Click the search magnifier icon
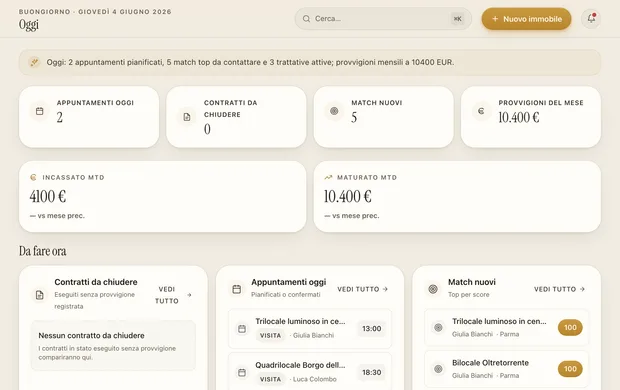Image resolution: width=620 pixels, height=390 pixels. (306, 19)
